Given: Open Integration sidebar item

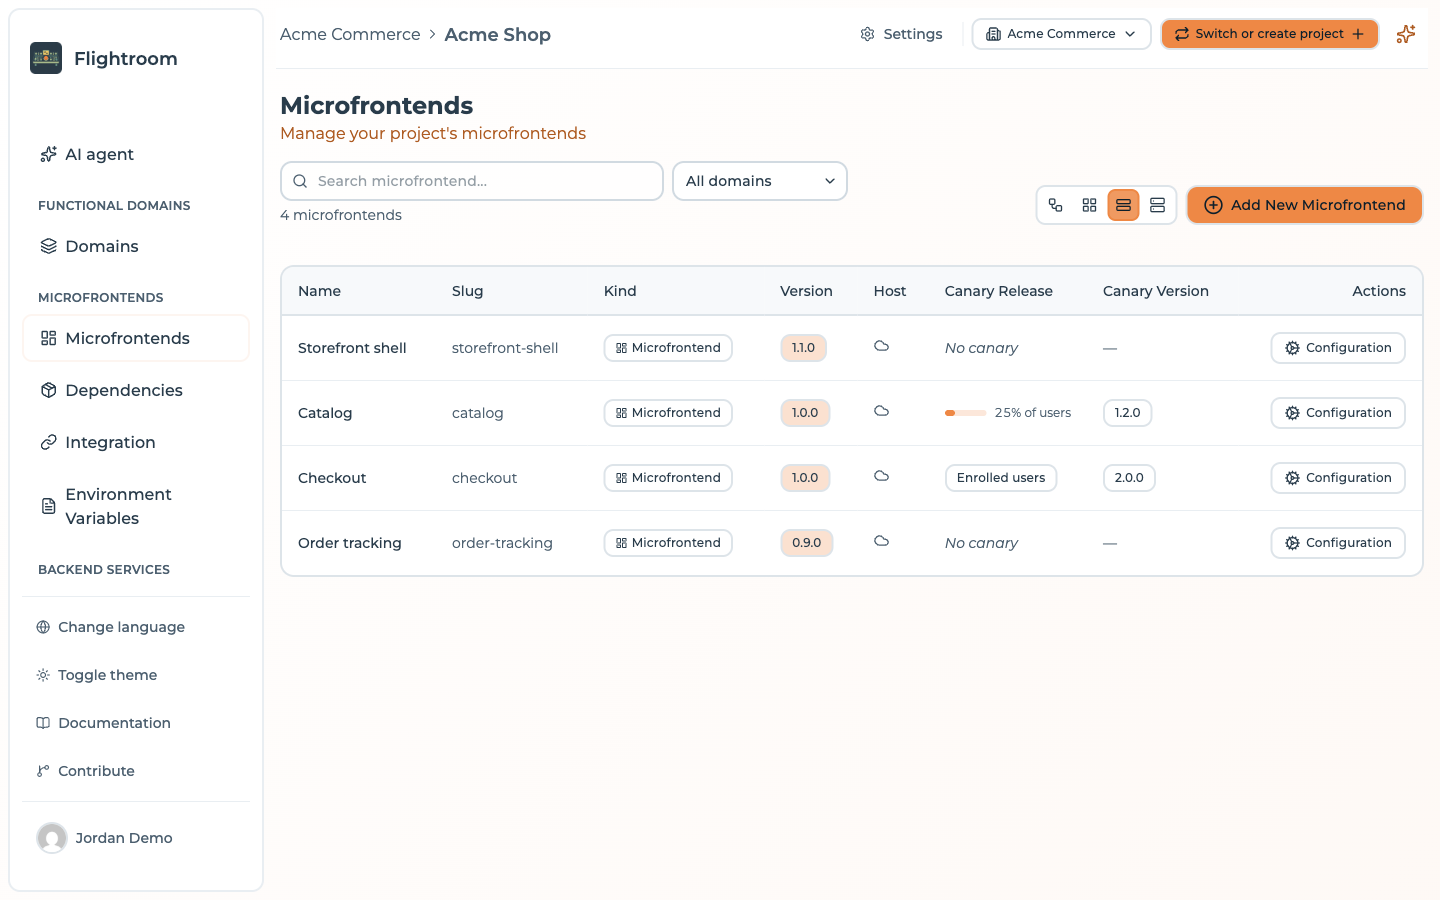Looking at the screenshot, I should (x=136, y=442).
